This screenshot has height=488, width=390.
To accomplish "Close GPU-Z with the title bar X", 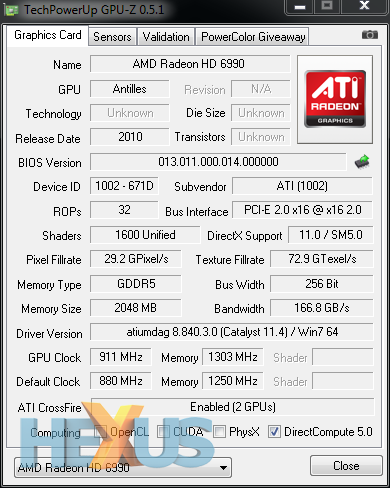I will point(364,6).
